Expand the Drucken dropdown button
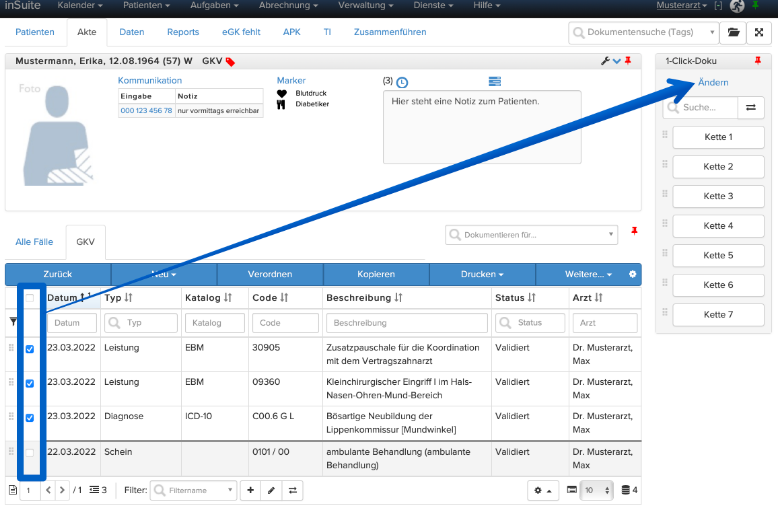The image size is (778, 506). pyautogui.click(x=482, y=274)
